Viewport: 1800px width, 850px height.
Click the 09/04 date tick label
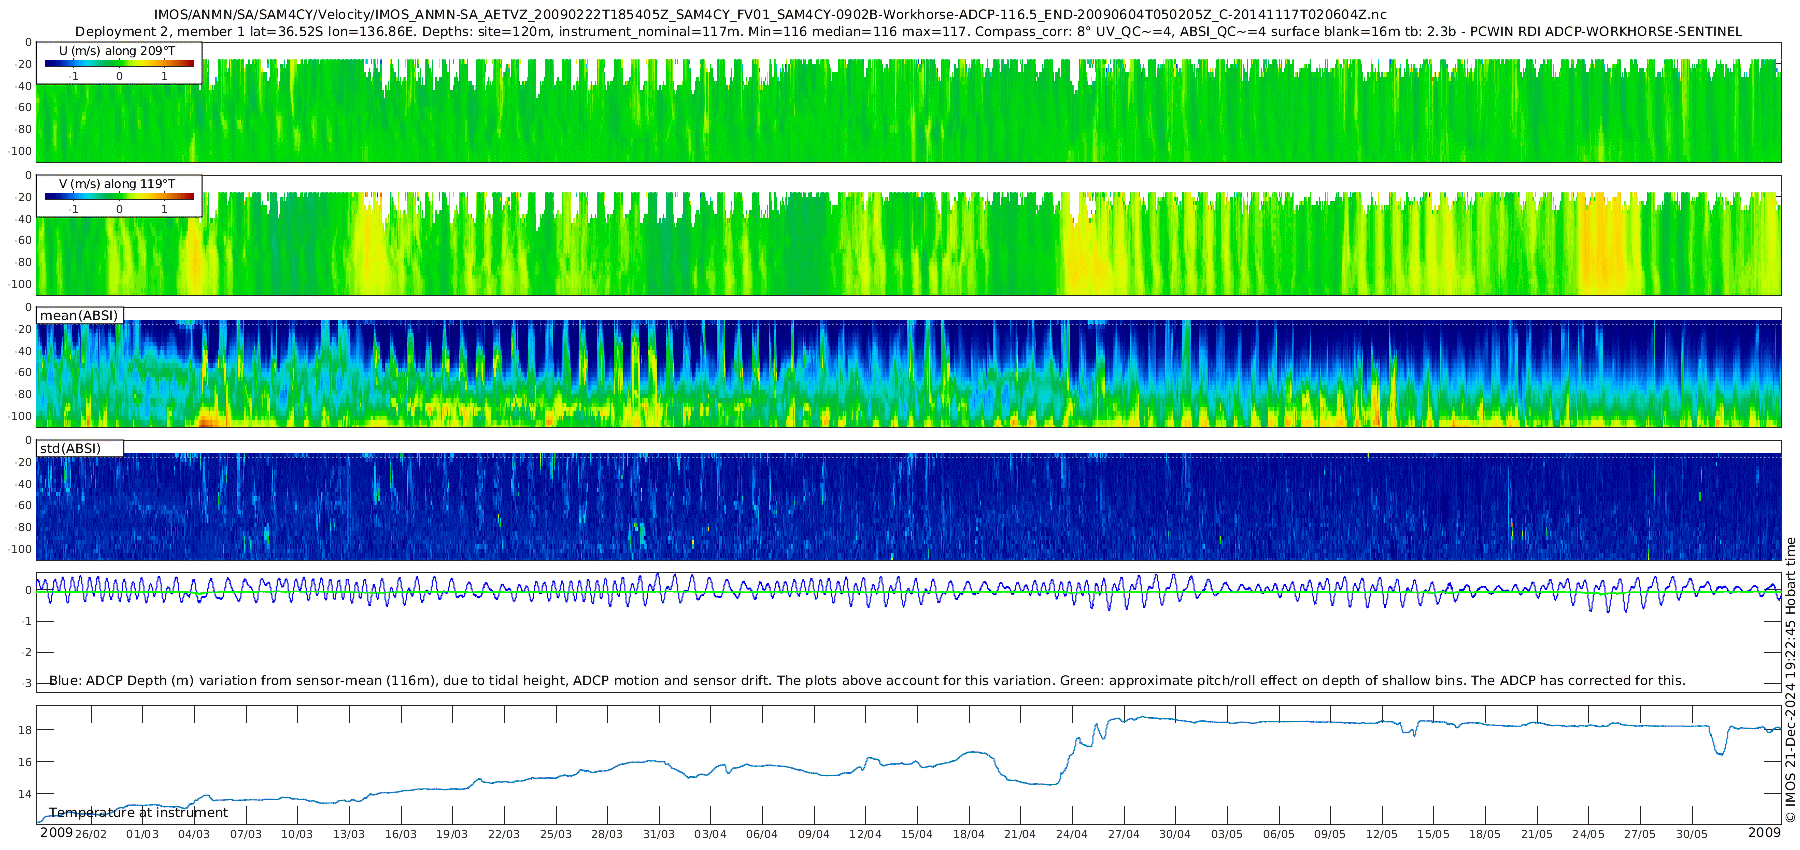(x=814, y=834)
